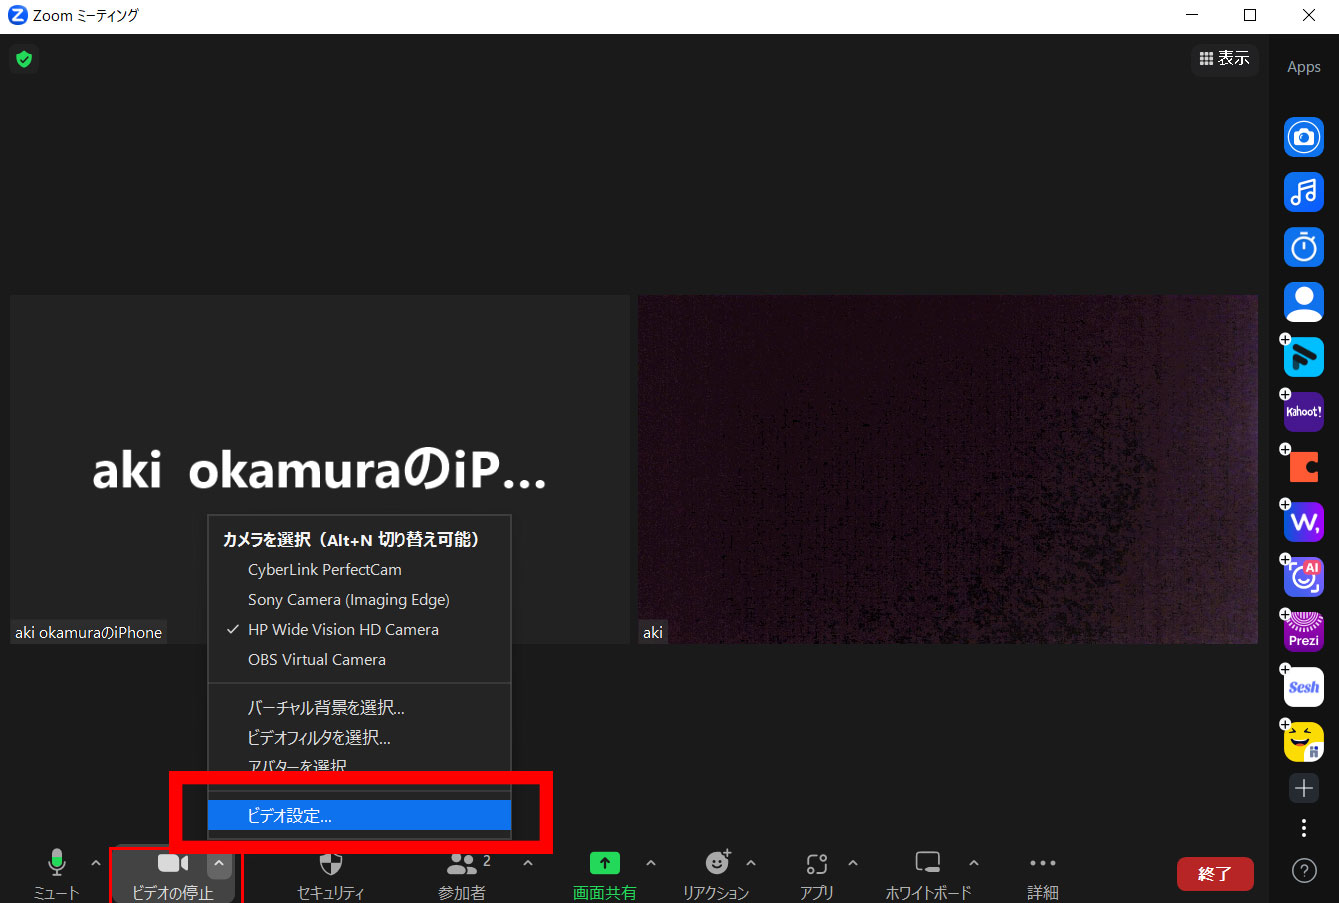
Task: Select the aki video tile
Action: tap(948, 469)
